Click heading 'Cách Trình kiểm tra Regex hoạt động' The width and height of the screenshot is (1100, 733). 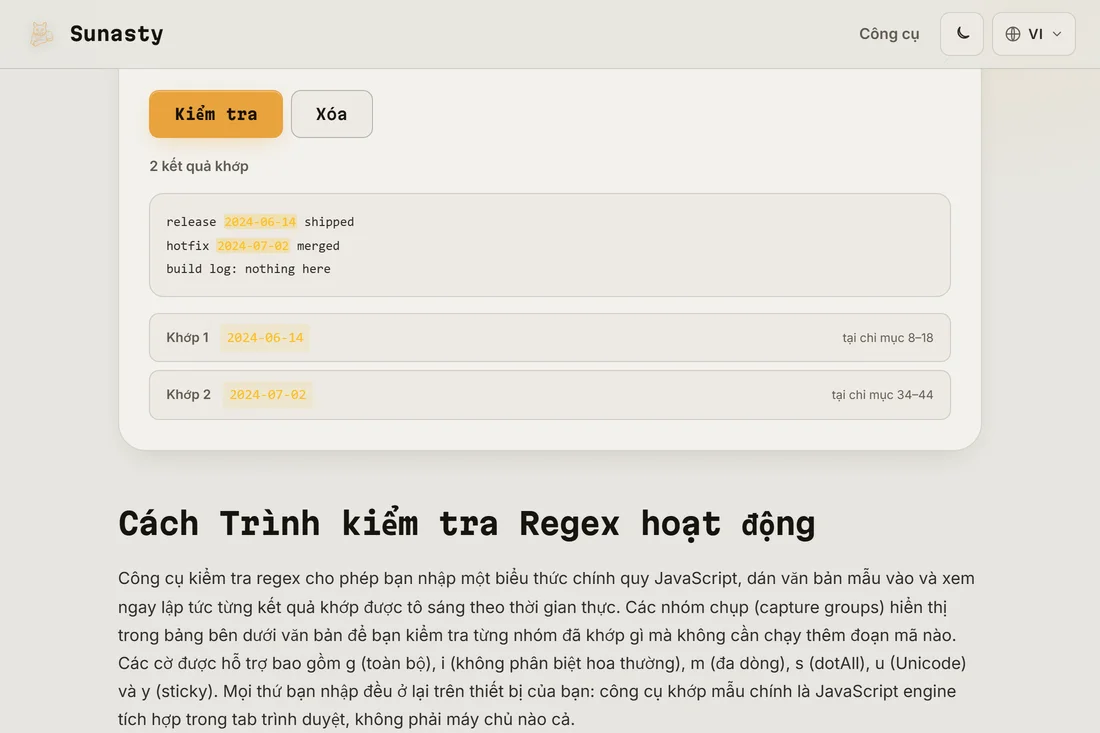467,524
